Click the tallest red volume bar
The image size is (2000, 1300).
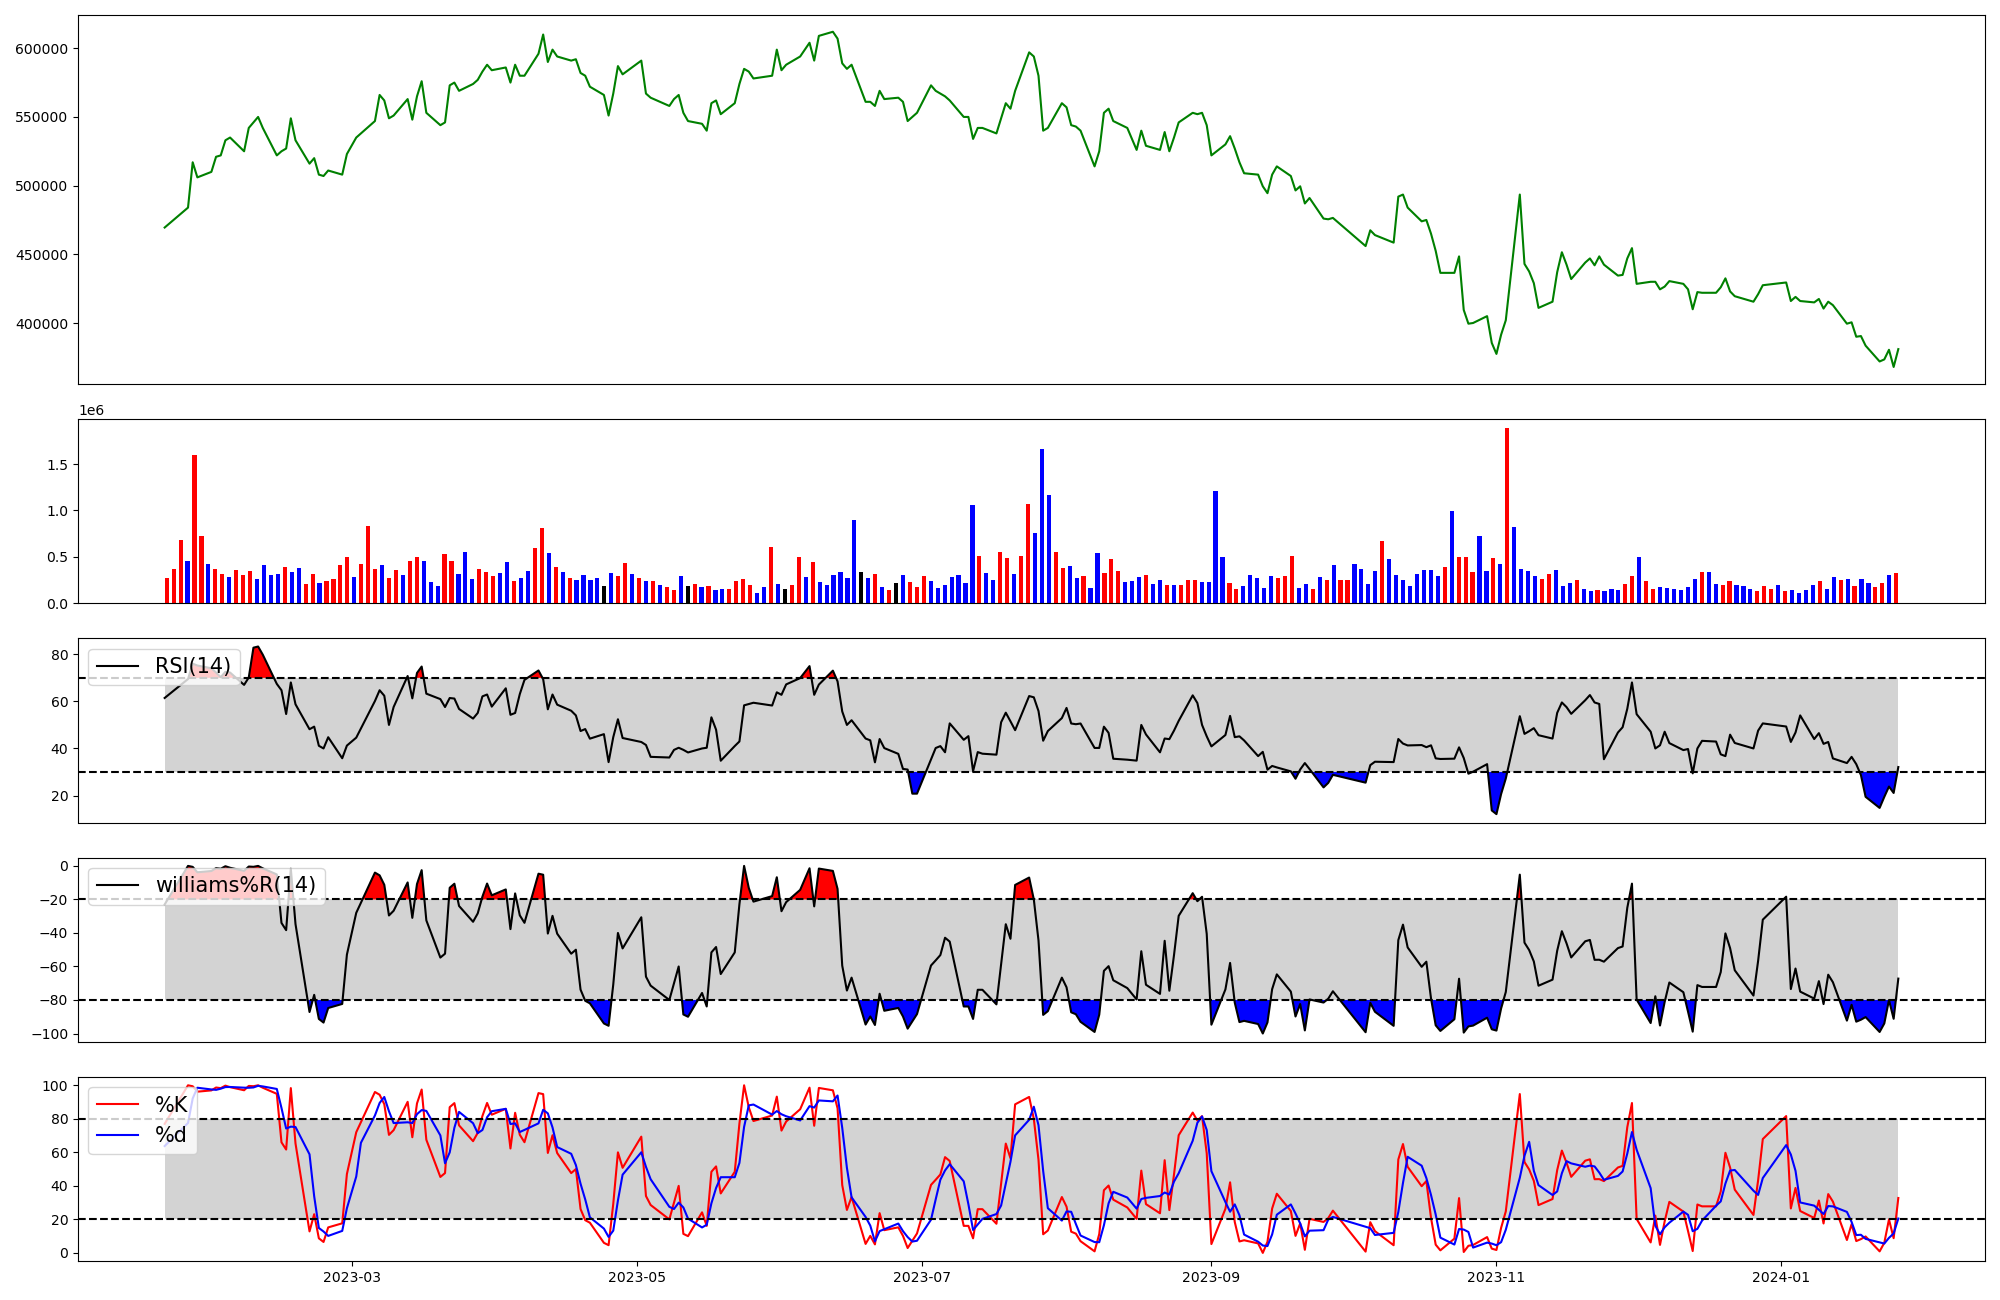point(1507,515)
